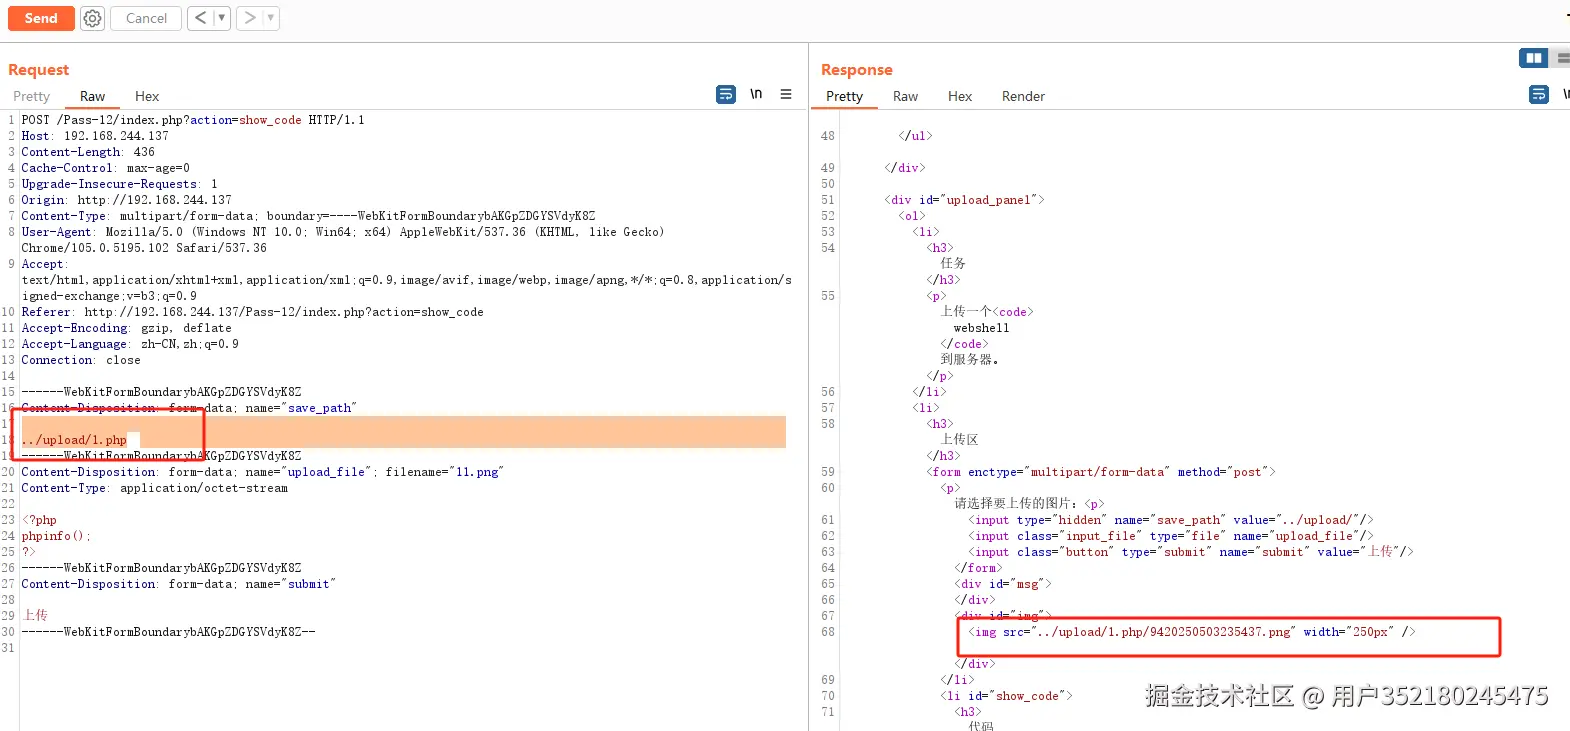Open the Repeater request settings gear
The height and width of the screenshot is (731, 1570).
92,18
